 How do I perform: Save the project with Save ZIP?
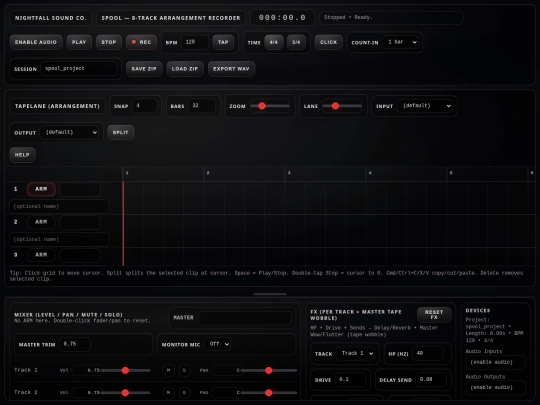[x=144, y=69]
